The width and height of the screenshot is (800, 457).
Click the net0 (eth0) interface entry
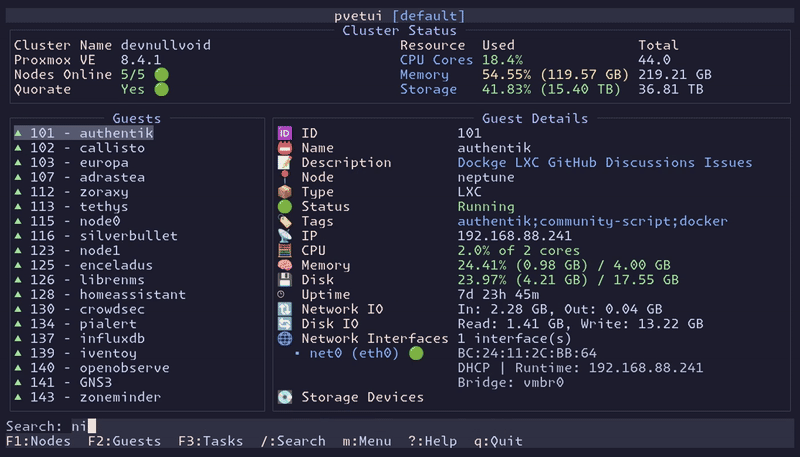coord(354,353)
